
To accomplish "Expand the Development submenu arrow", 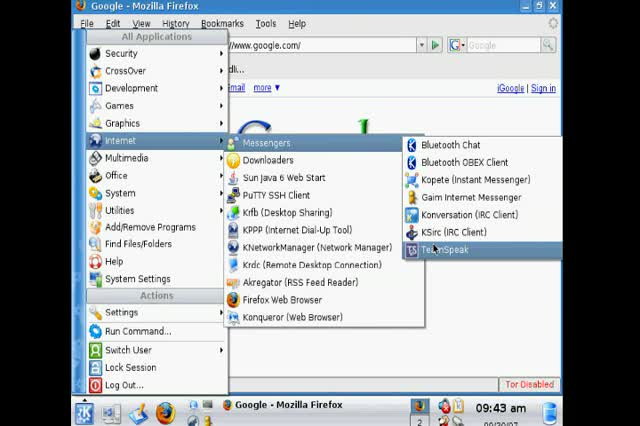I will 221,88.
